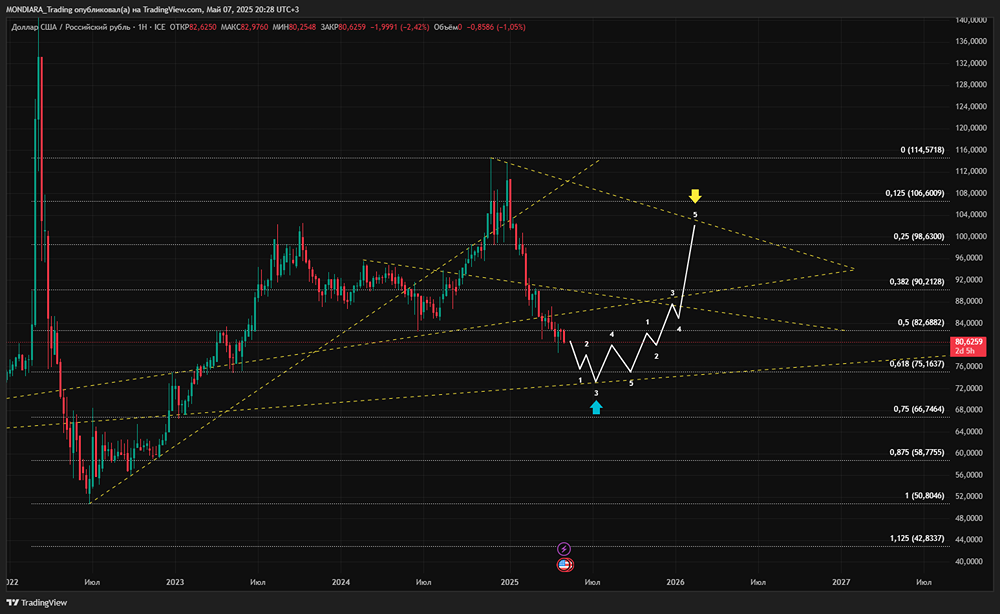
Task: Click the 2024 label on time axis
Action: tap(341, 582)
